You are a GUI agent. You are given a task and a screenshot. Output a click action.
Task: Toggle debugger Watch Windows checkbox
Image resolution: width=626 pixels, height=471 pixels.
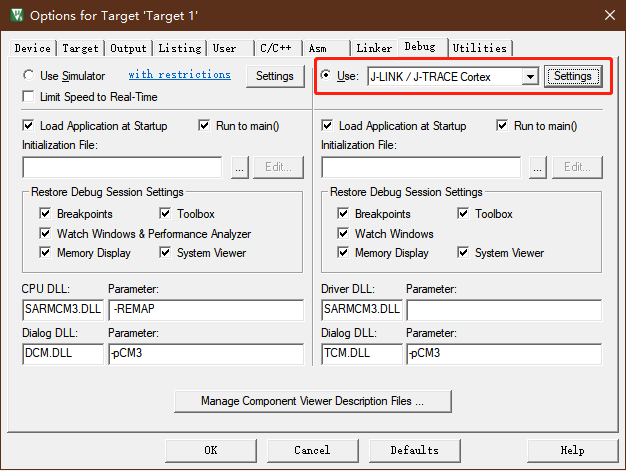(x=343, y=233)
